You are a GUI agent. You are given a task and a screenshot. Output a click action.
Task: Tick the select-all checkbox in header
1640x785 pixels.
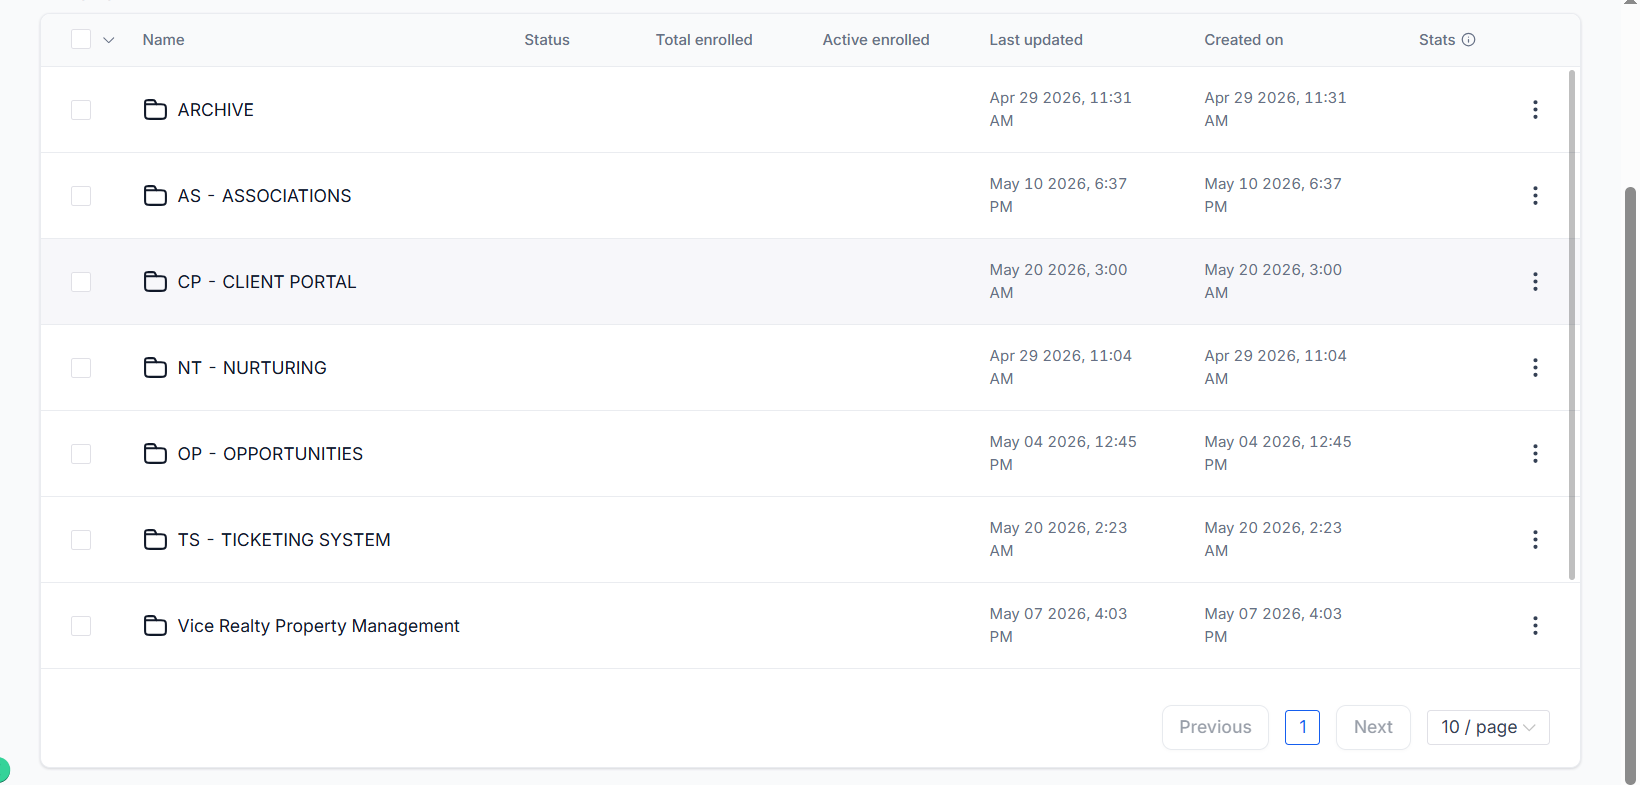pos(81,40)
